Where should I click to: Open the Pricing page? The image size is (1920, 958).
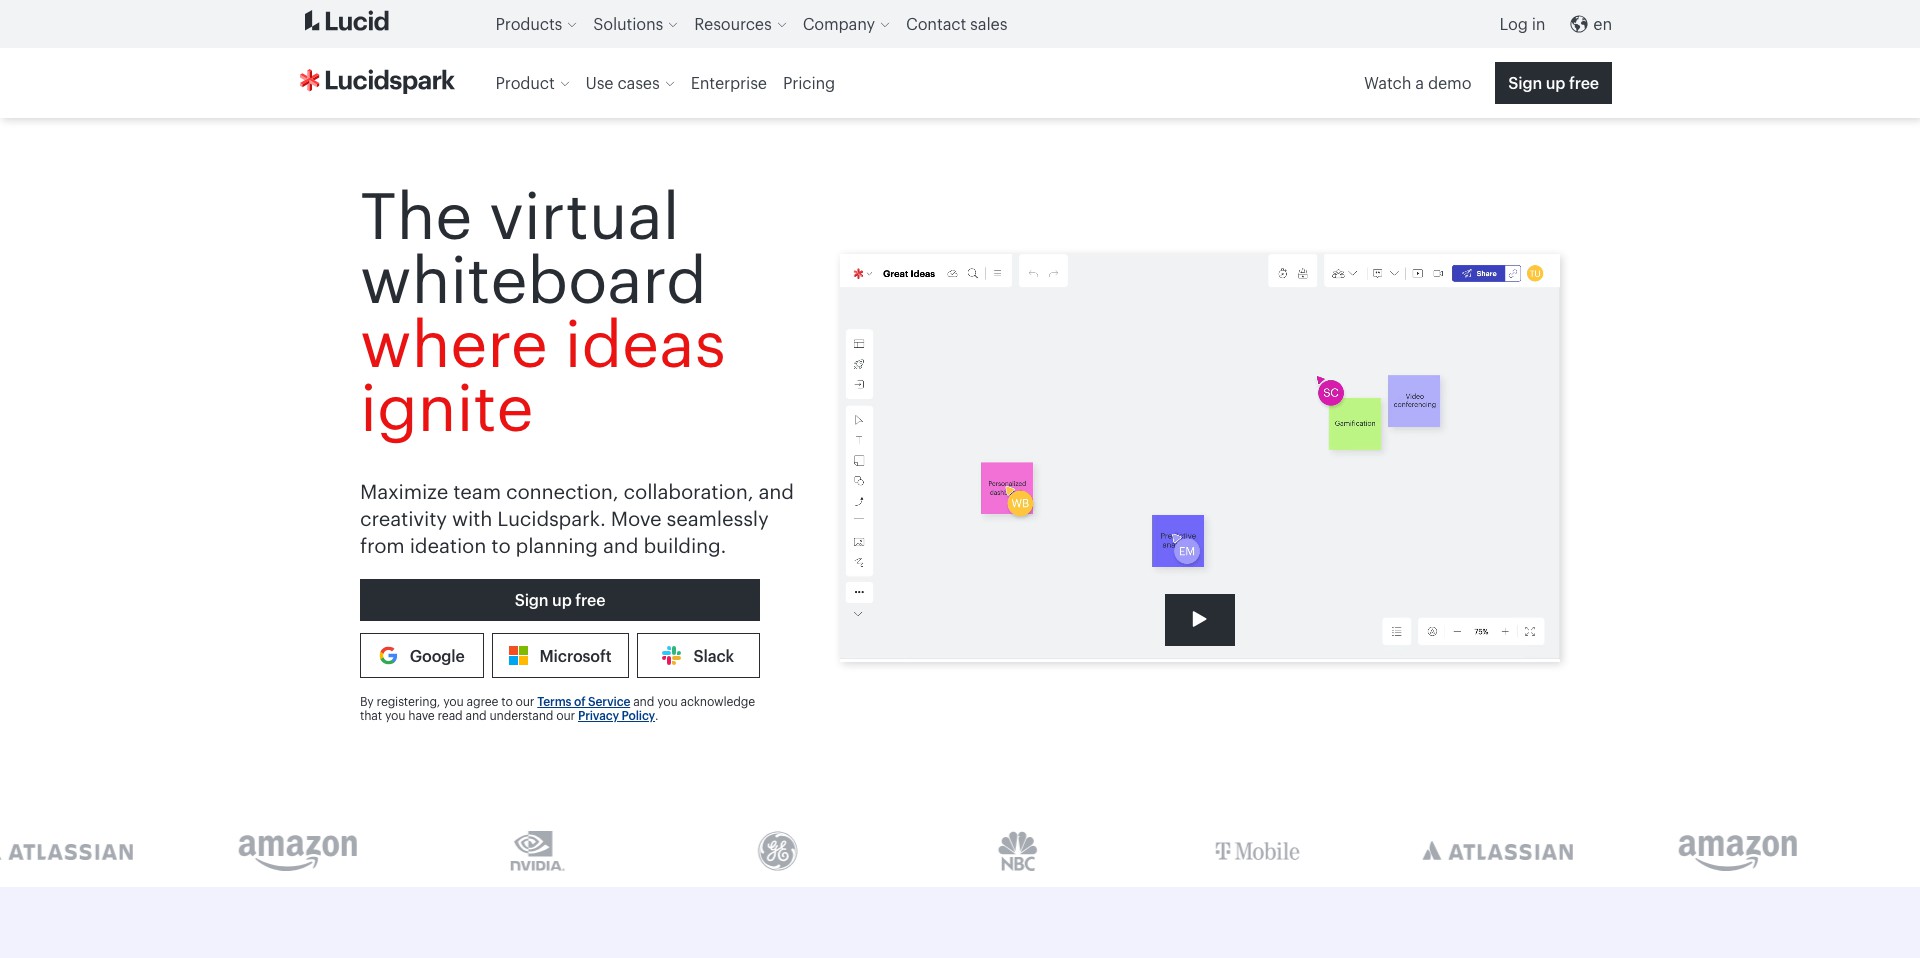click(x=808, y=83)
